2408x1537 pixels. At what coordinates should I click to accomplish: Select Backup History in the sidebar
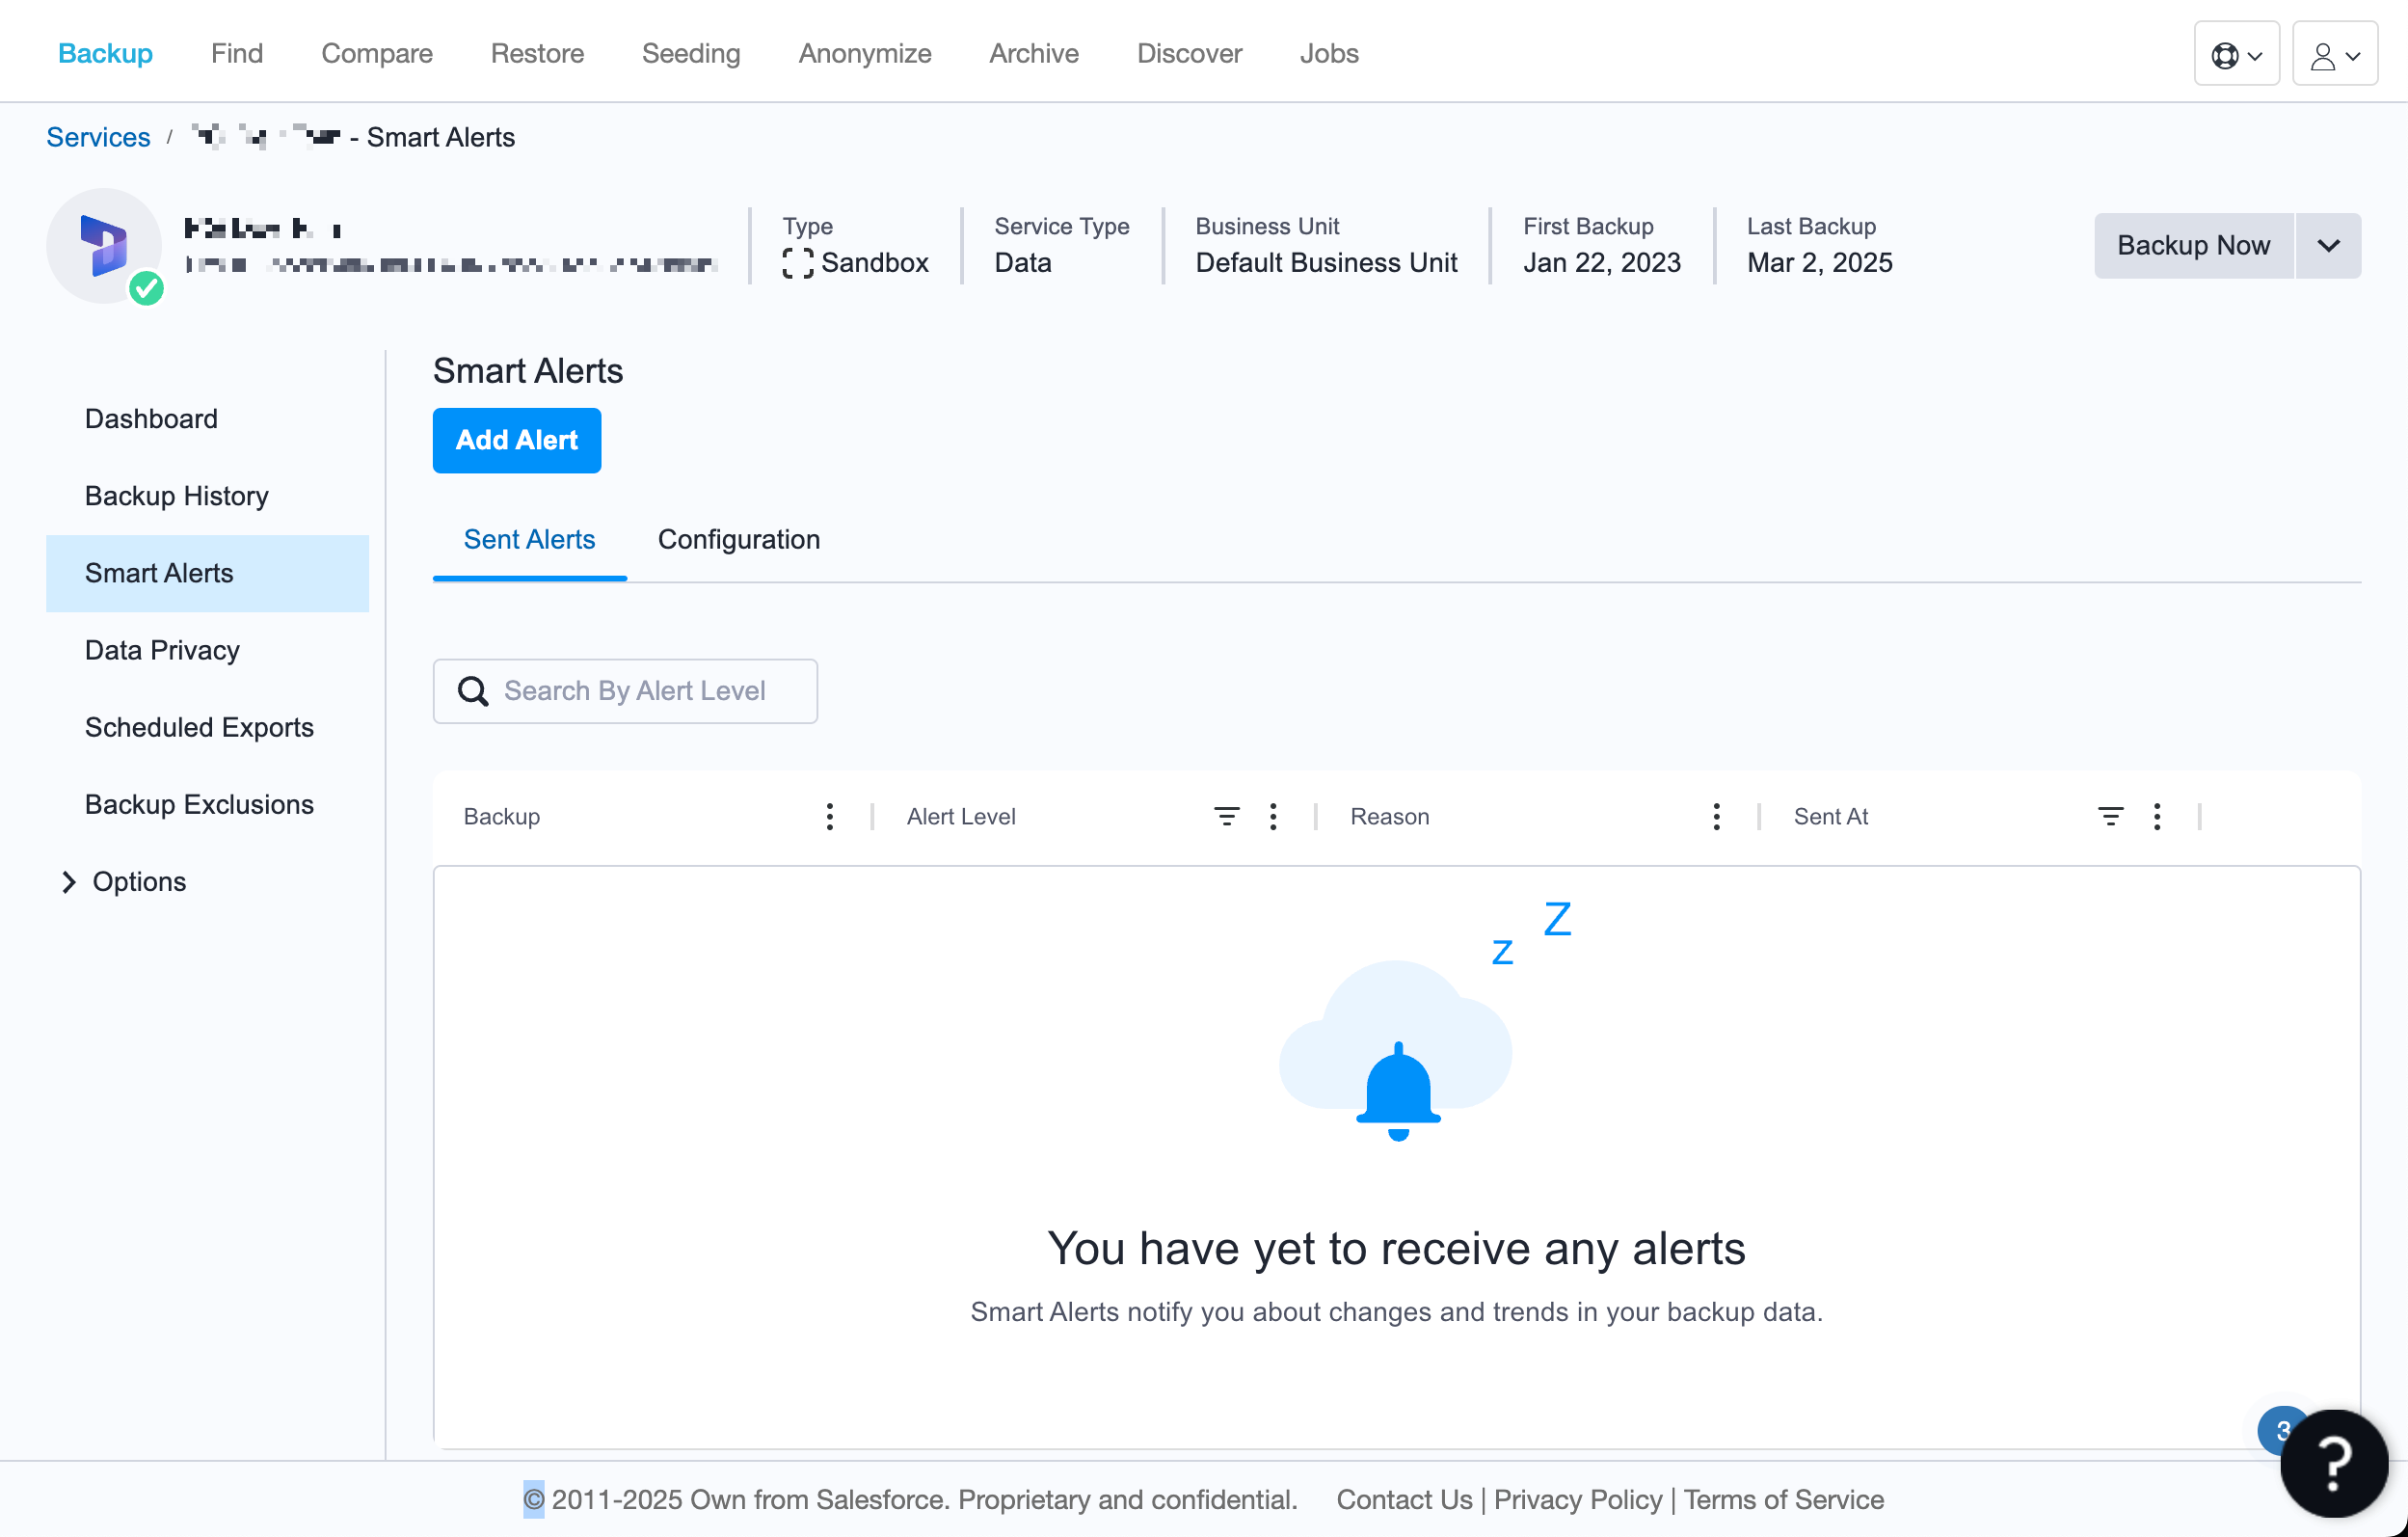tap(207, 496)
